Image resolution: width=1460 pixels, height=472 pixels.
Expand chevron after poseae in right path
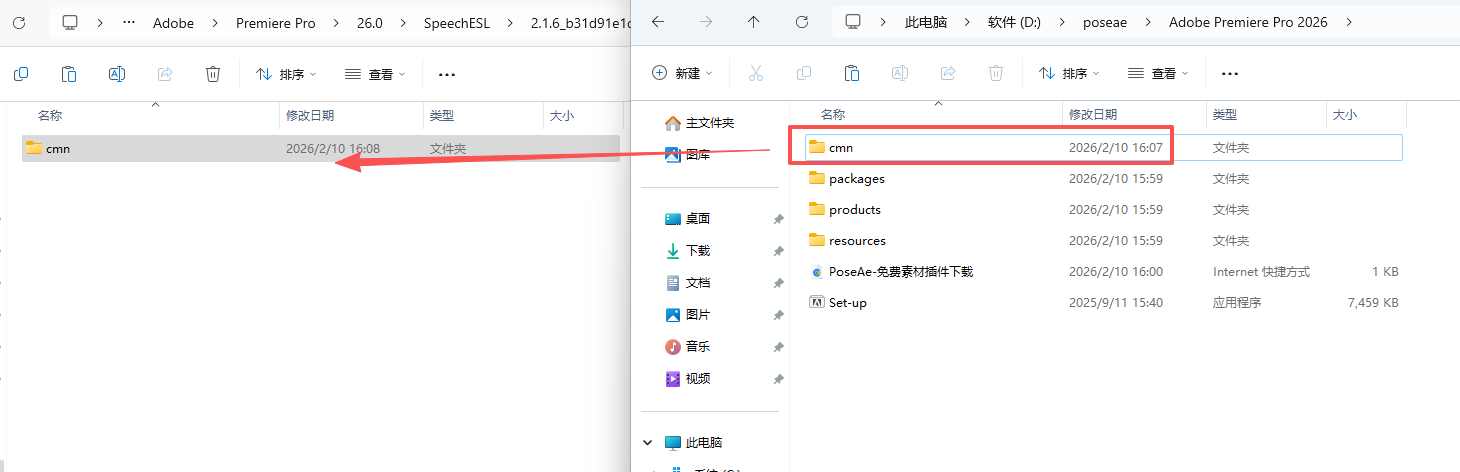click(1148, 22)
